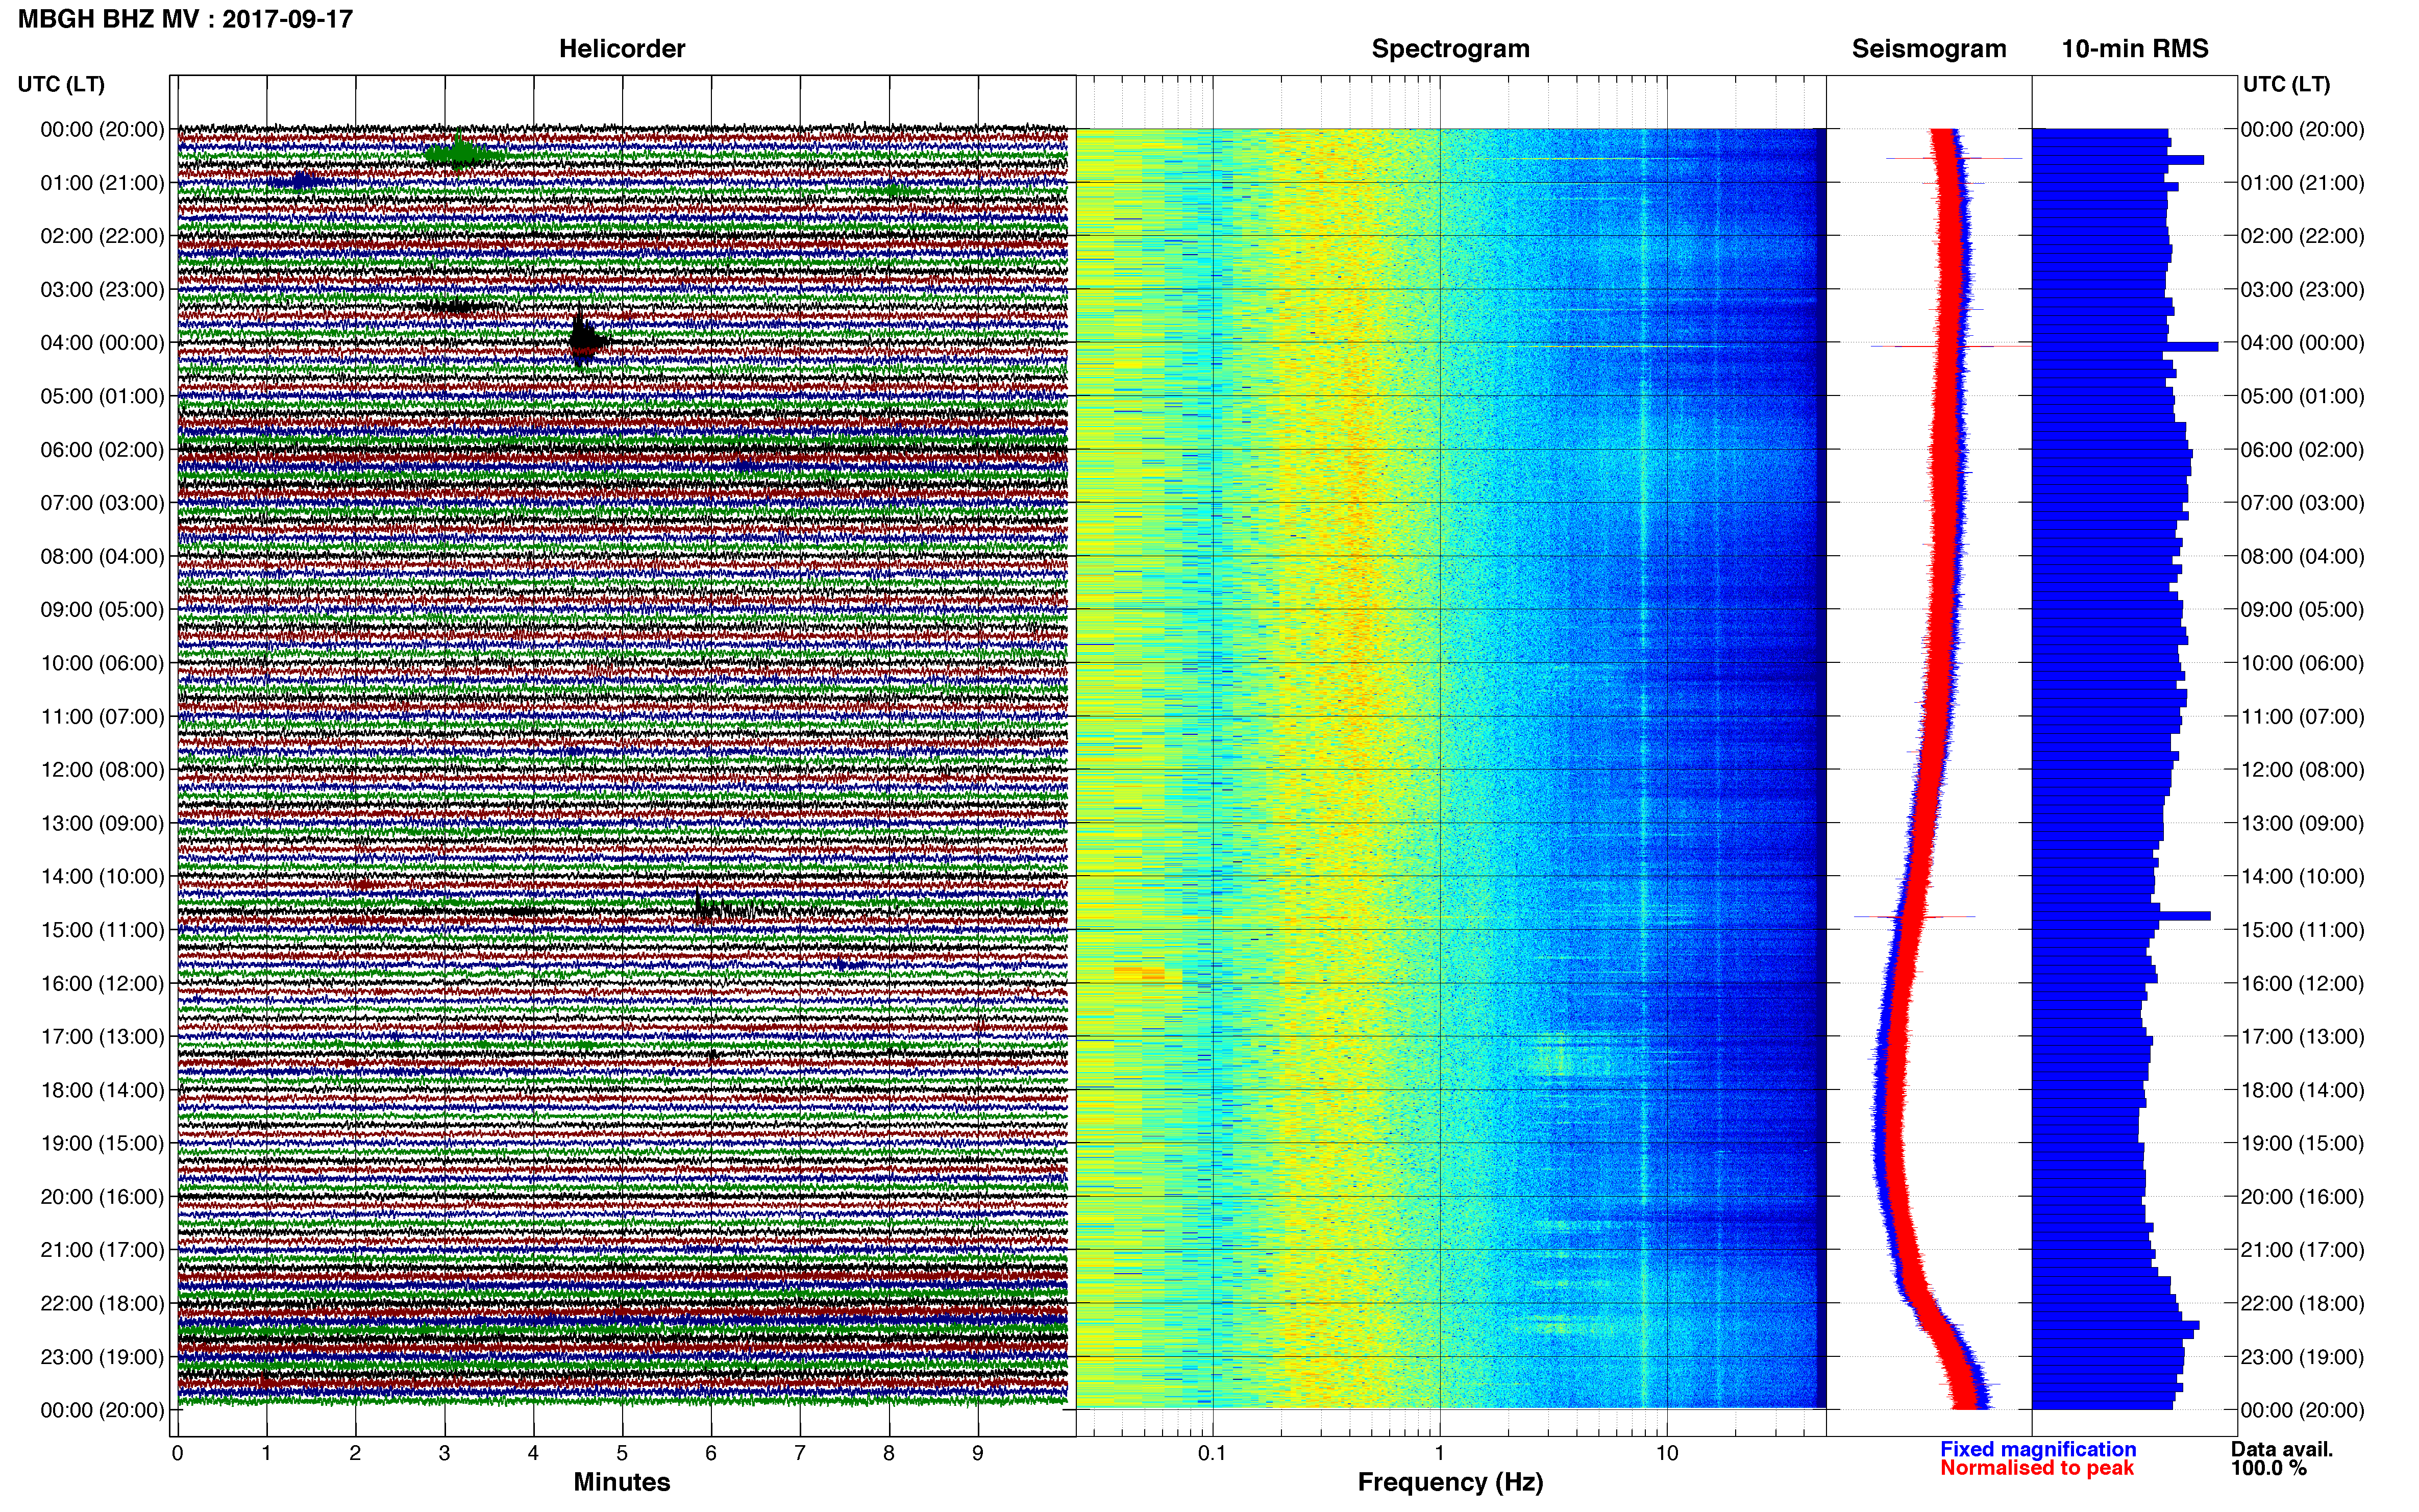Click the '0.1' frequency tick label
2419x1512 pixels.
(x=1212, y=1453)
